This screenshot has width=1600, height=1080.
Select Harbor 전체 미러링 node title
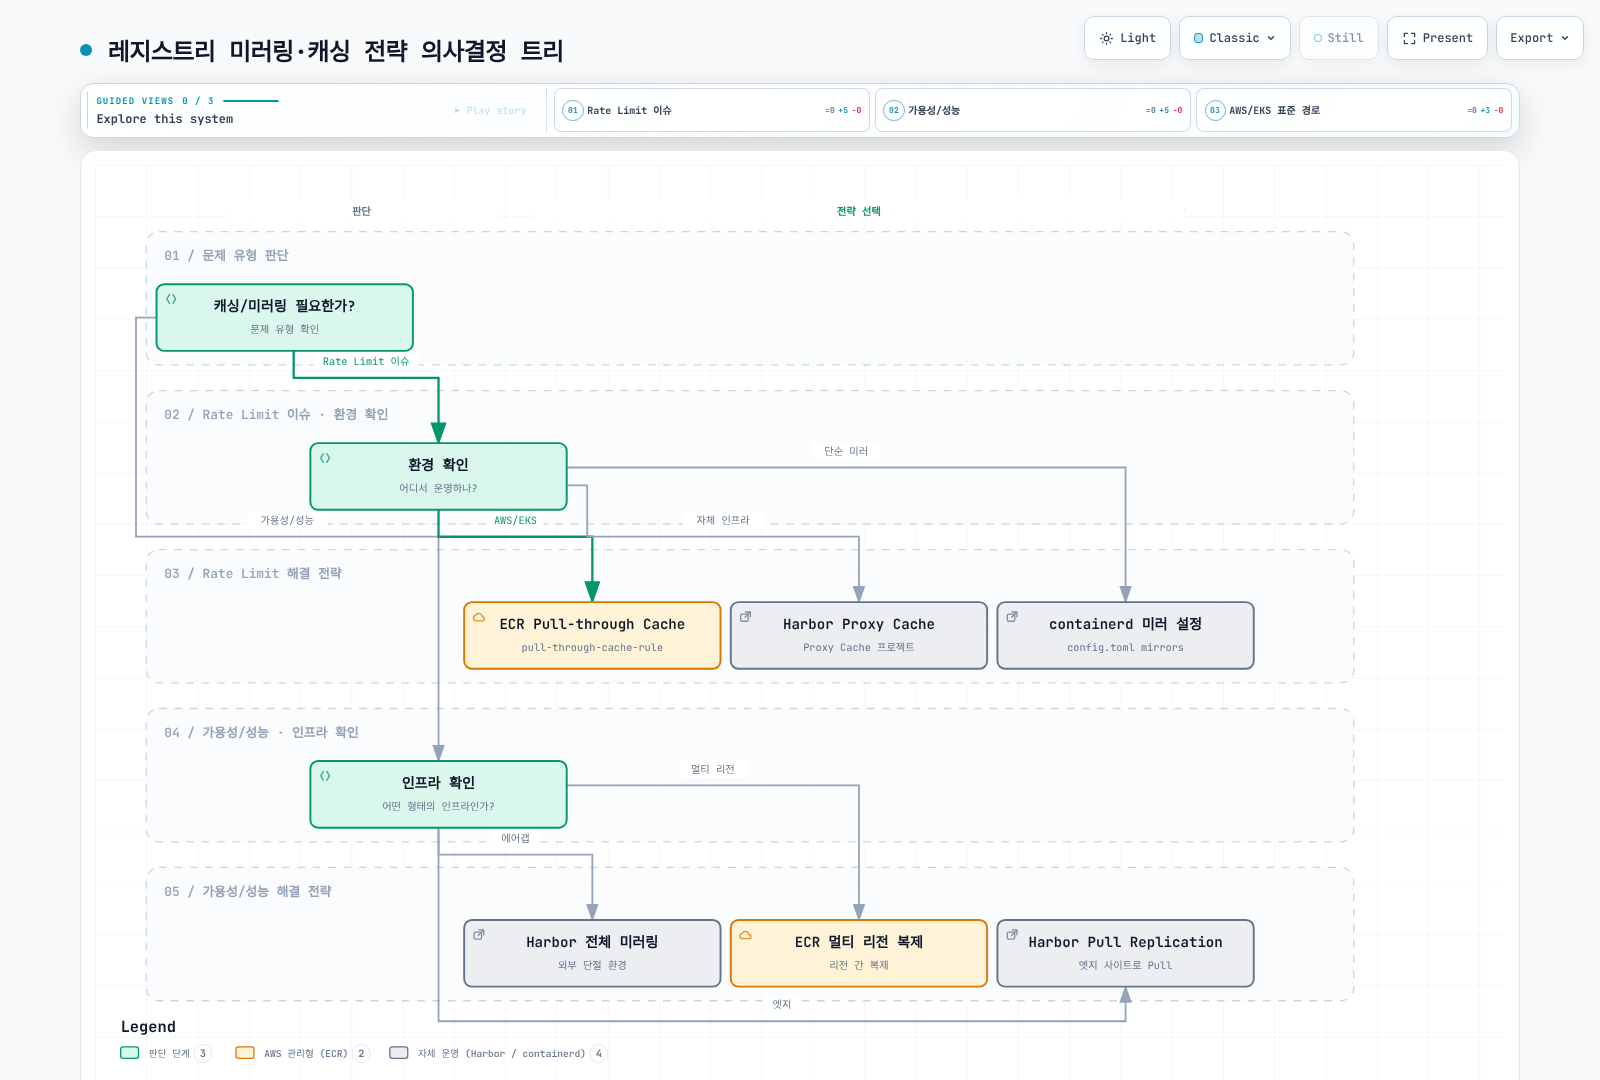tap(592, 942)
